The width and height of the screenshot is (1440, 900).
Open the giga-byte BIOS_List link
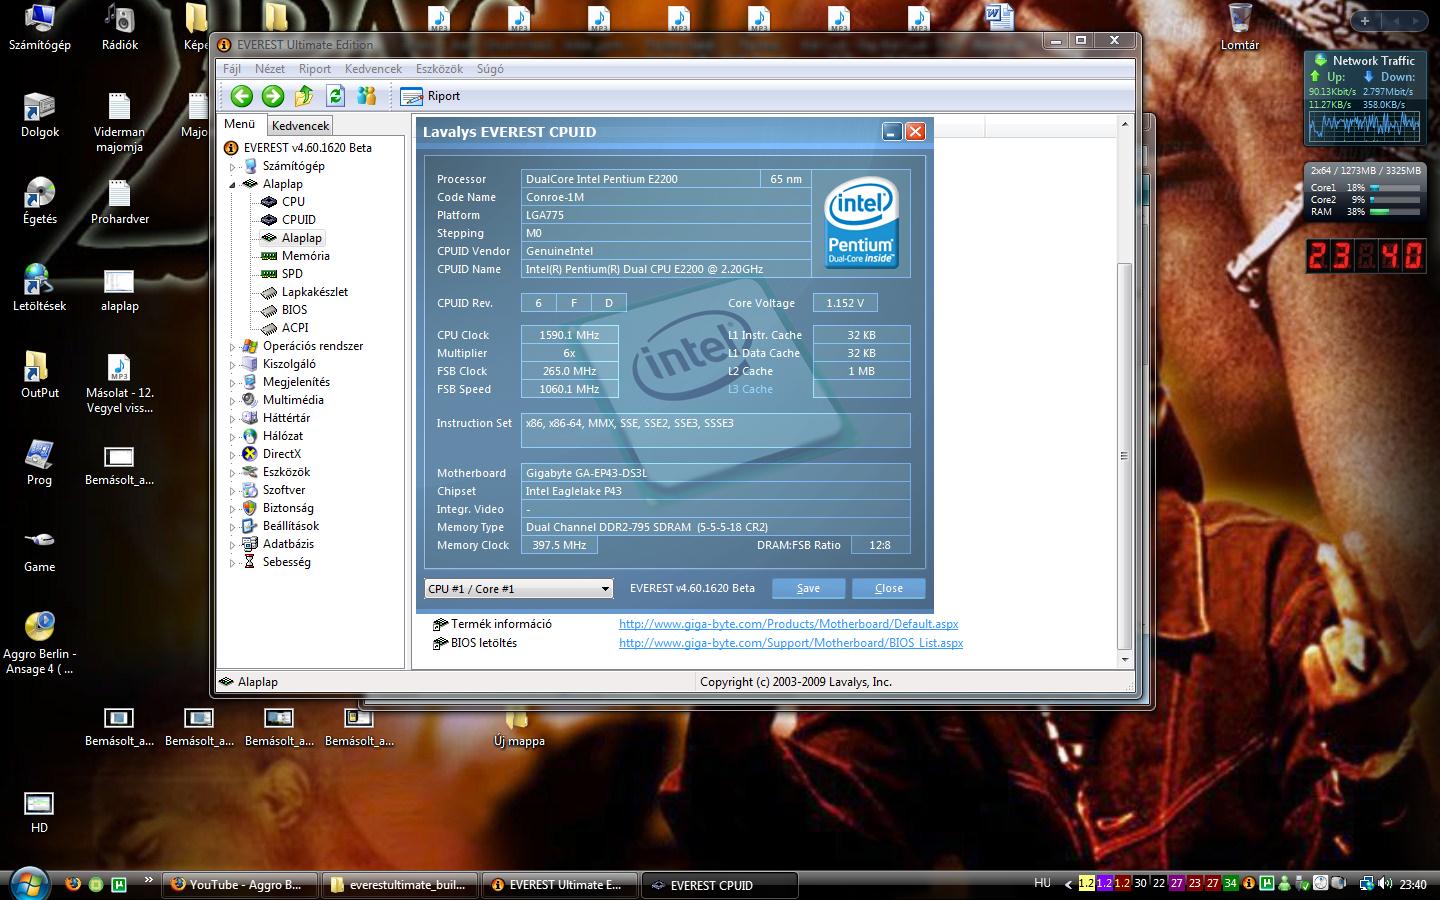[x=791, y=643]
